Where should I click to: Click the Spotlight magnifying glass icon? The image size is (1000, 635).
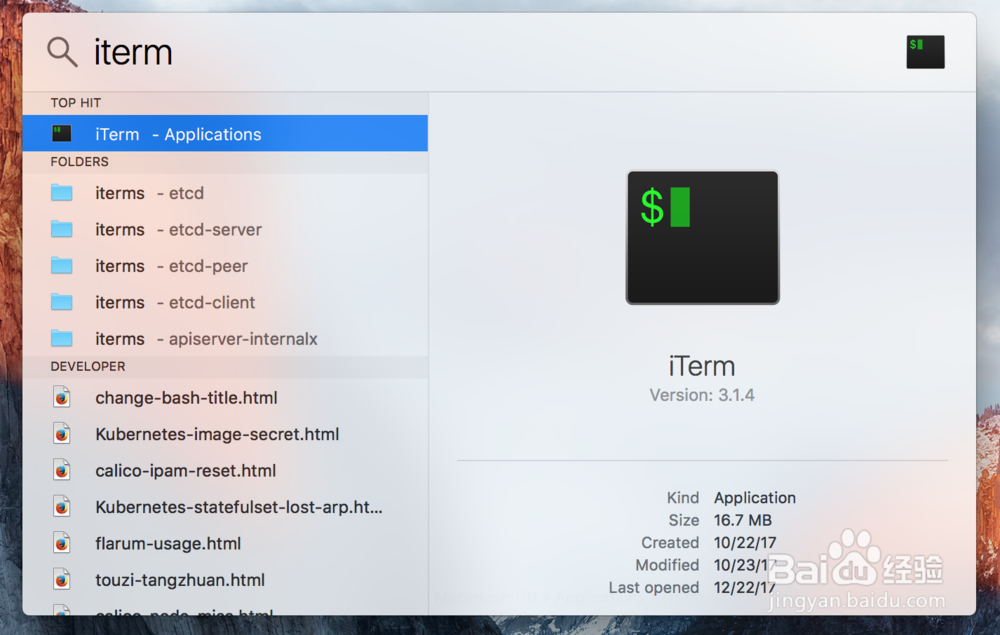(62, 52)
